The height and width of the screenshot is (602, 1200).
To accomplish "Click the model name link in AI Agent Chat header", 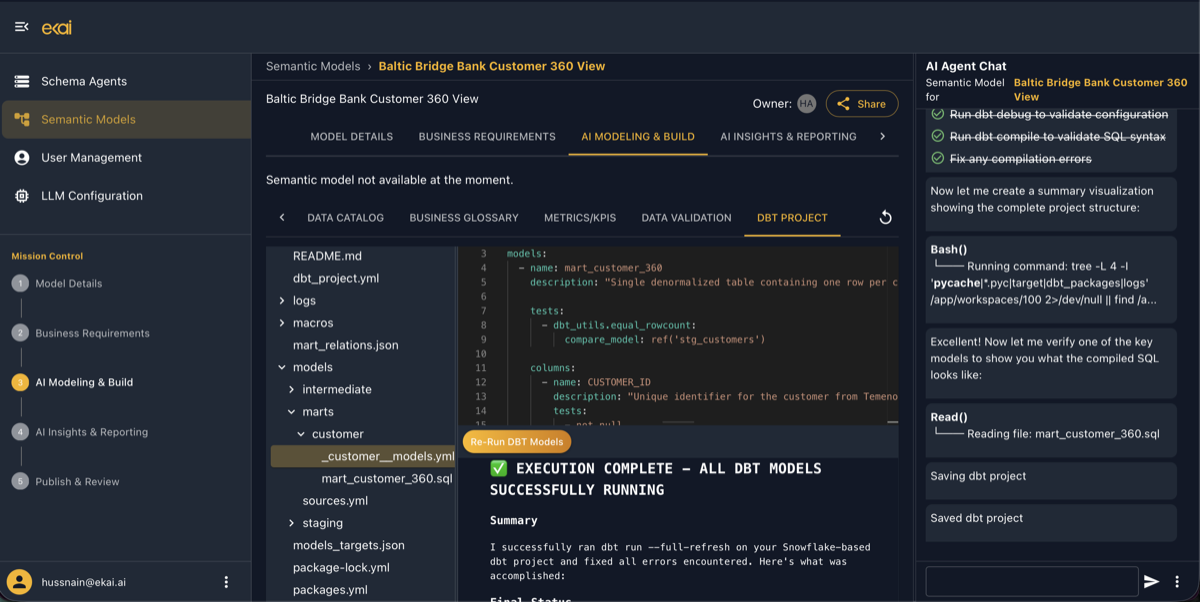I will click(x=1101, y=90).
